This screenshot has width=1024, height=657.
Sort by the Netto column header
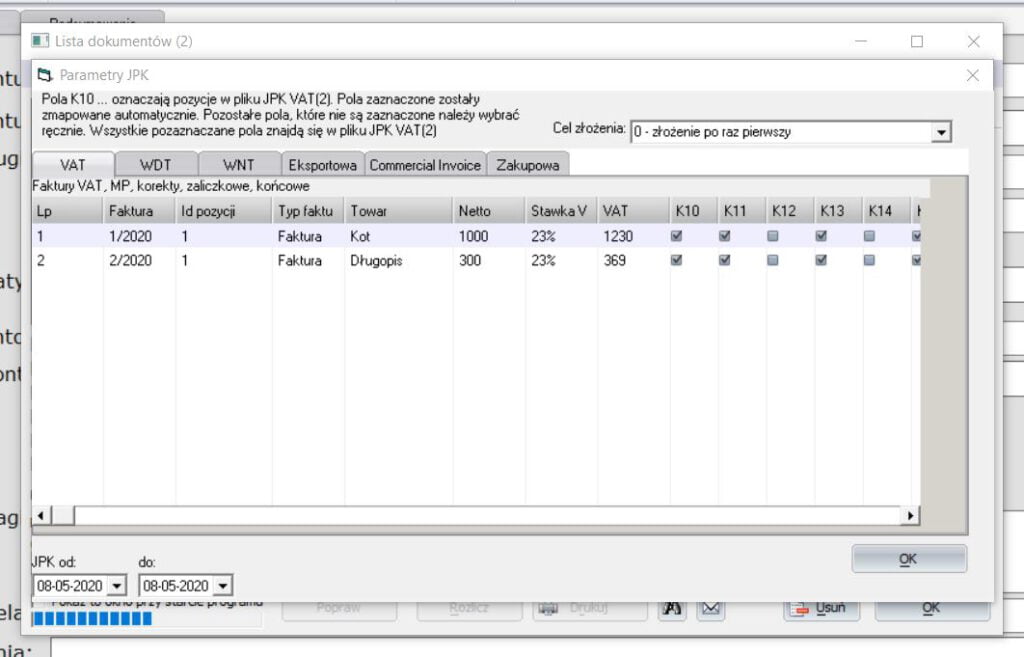pyautogui.click(x=487, y=211)
